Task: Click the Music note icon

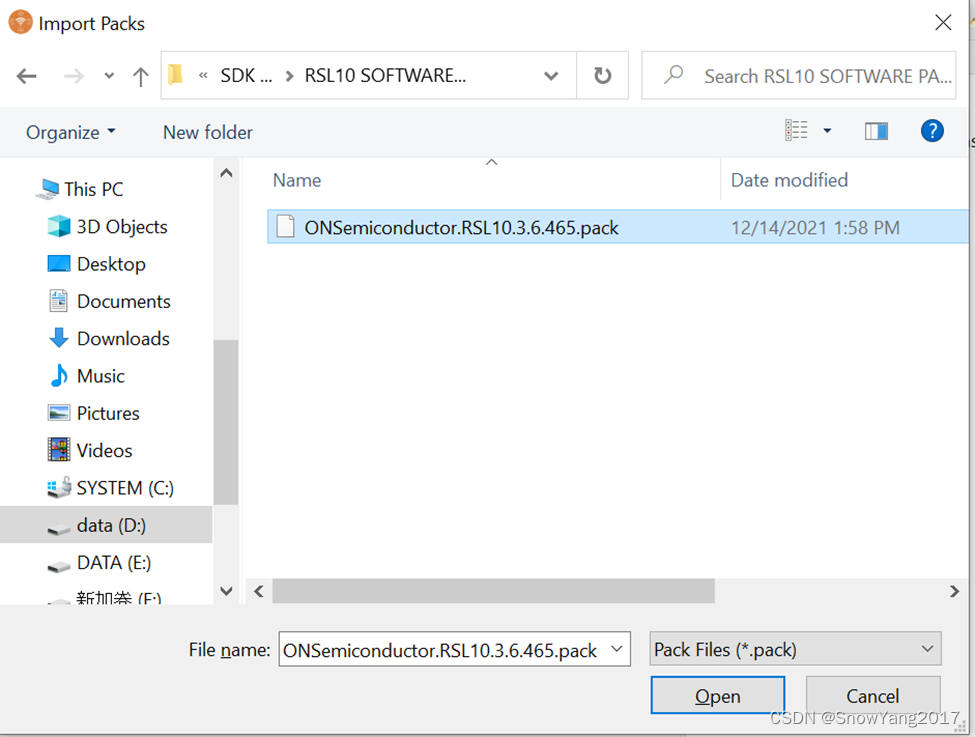Action: click(59, 375)
